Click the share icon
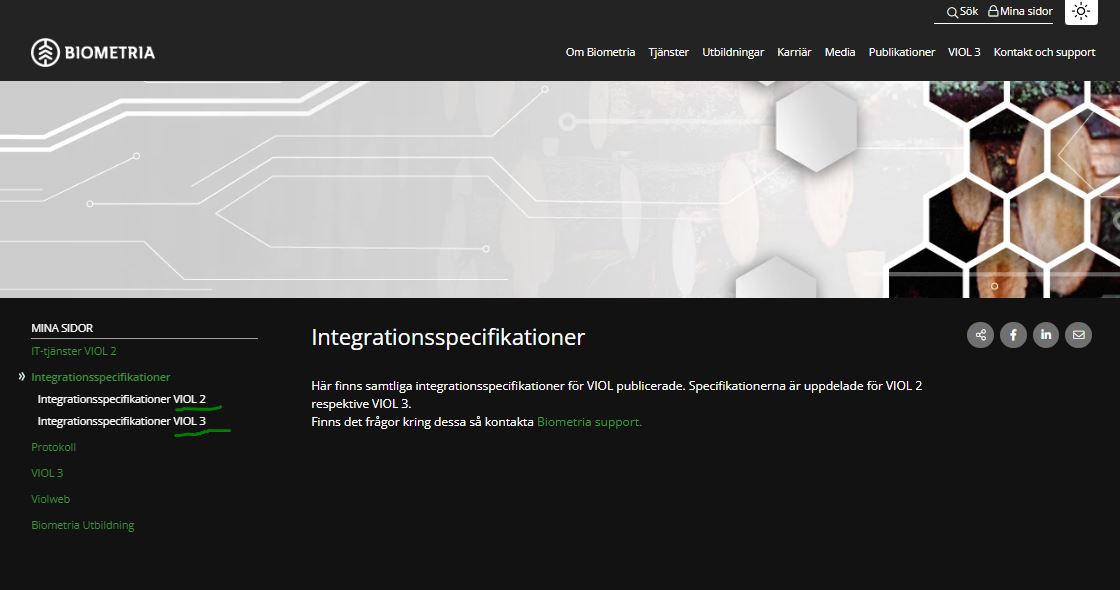This screenshot has width=1120, height=590. (980, 335)
